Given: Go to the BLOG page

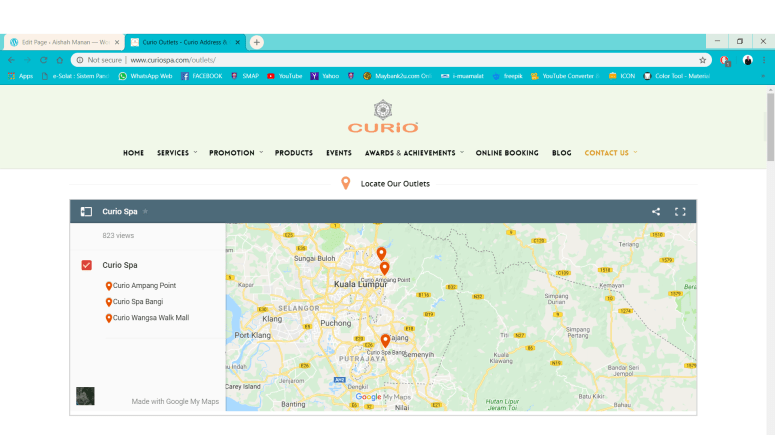Looking at the screenshot, I should [x=561, y=153].
